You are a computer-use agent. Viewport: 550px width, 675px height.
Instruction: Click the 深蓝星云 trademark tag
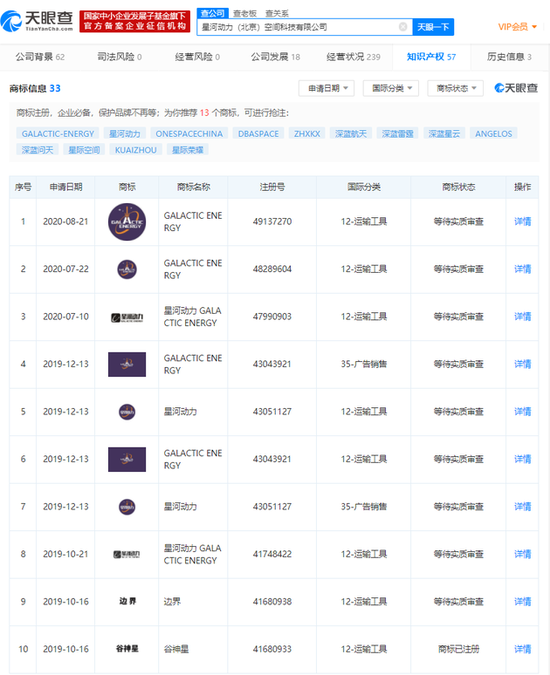444,134
